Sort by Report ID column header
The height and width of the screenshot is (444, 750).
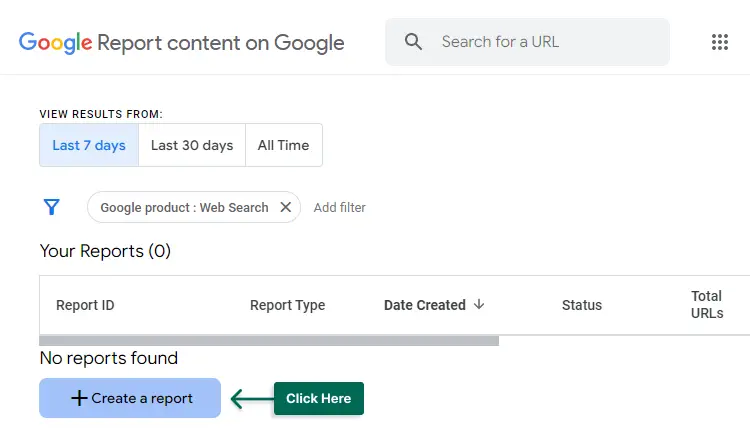pos(85,305)
